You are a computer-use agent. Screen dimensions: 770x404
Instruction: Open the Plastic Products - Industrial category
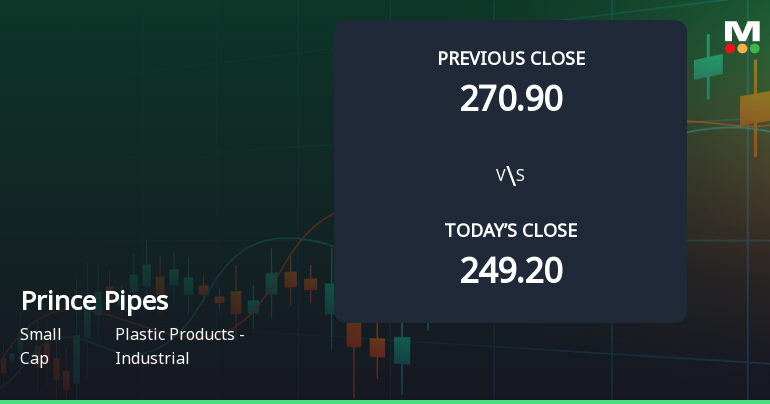[x=180, y=346]
